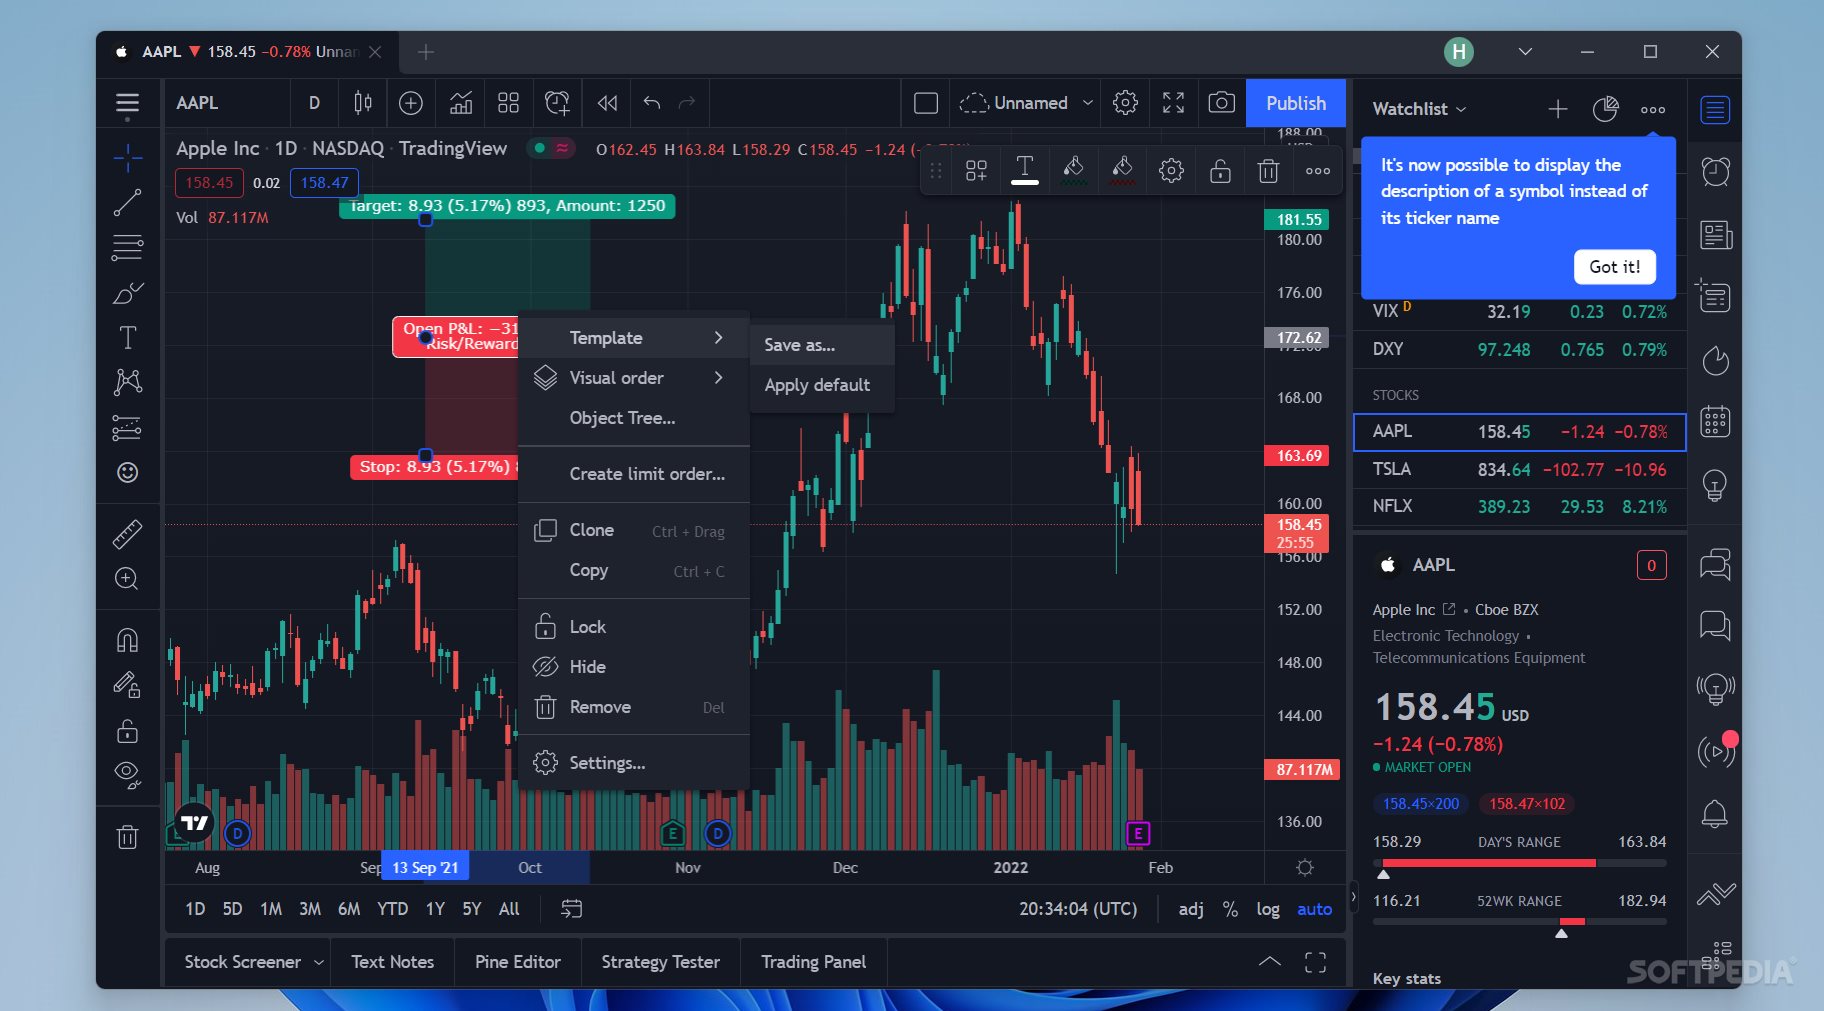The width and height of the screenshot is (1824, 1011).
Task: Toggle auto scale setting
Action: pos(1313,909)
